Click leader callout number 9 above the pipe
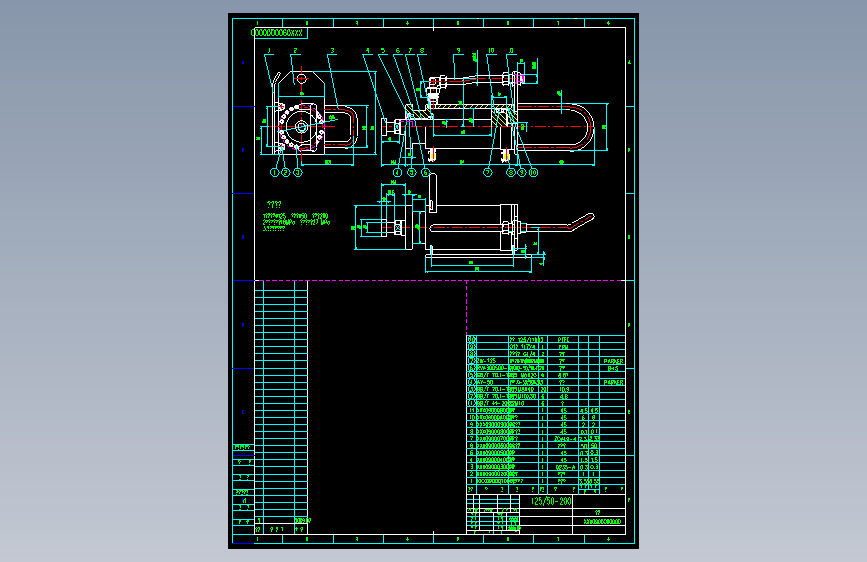 click(458, 51)
